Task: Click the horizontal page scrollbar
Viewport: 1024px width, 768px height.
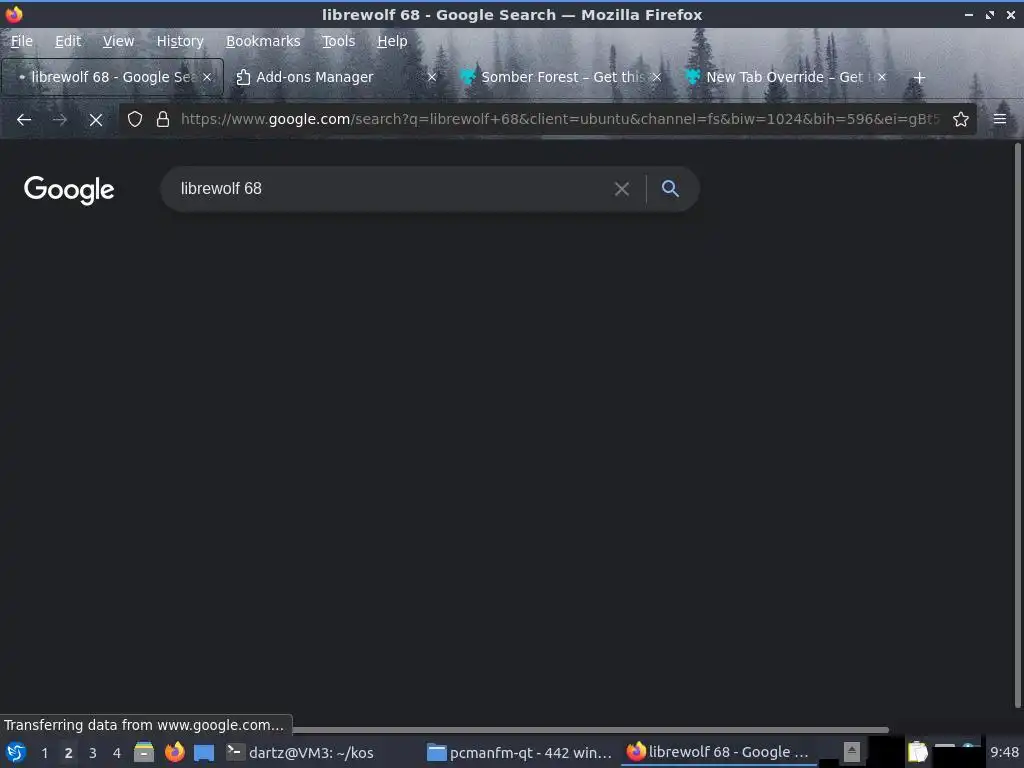Action: 588,729
